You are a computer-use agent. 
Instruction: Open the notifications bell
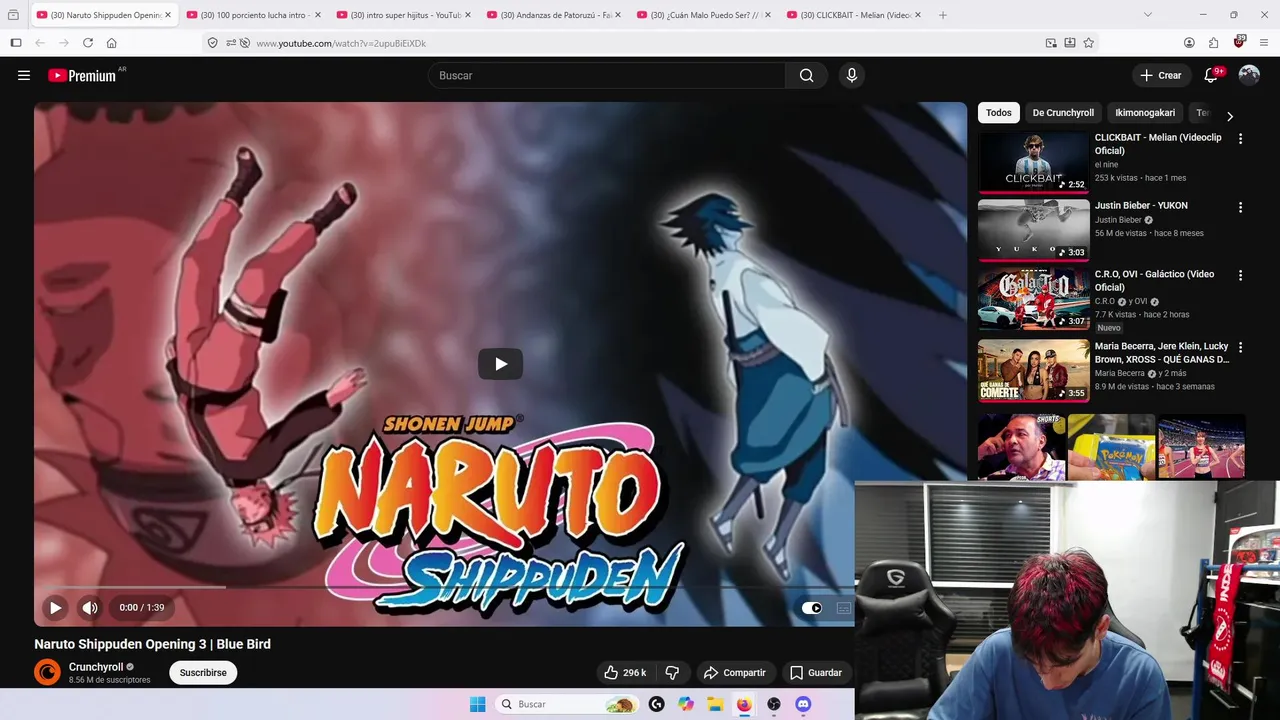tap(1211, 75)
